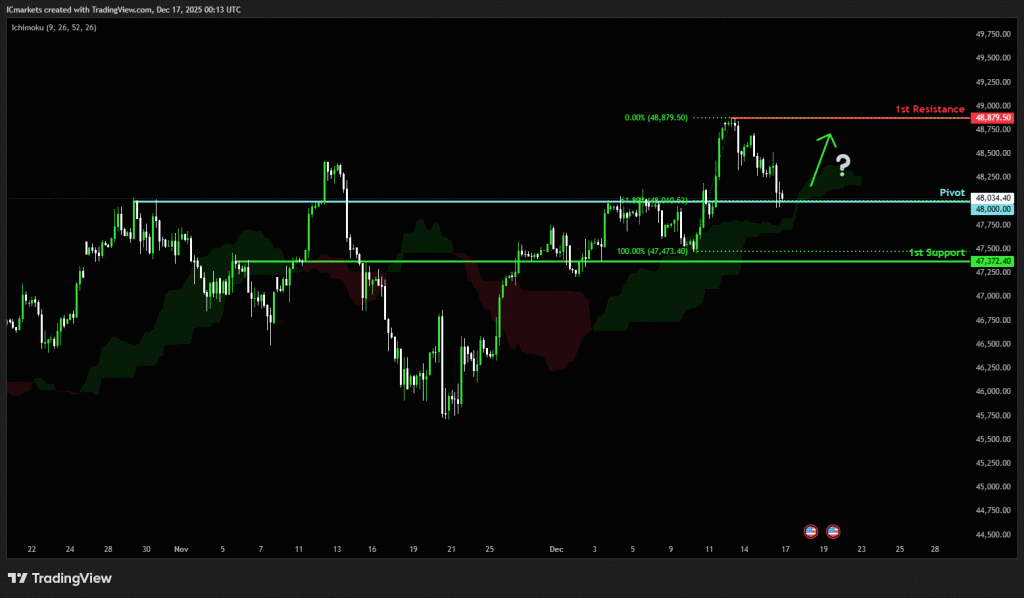1024x598 pixels.
Task: Select the red 1st Resistance horizontal line
Action: [x=850, y=118]
